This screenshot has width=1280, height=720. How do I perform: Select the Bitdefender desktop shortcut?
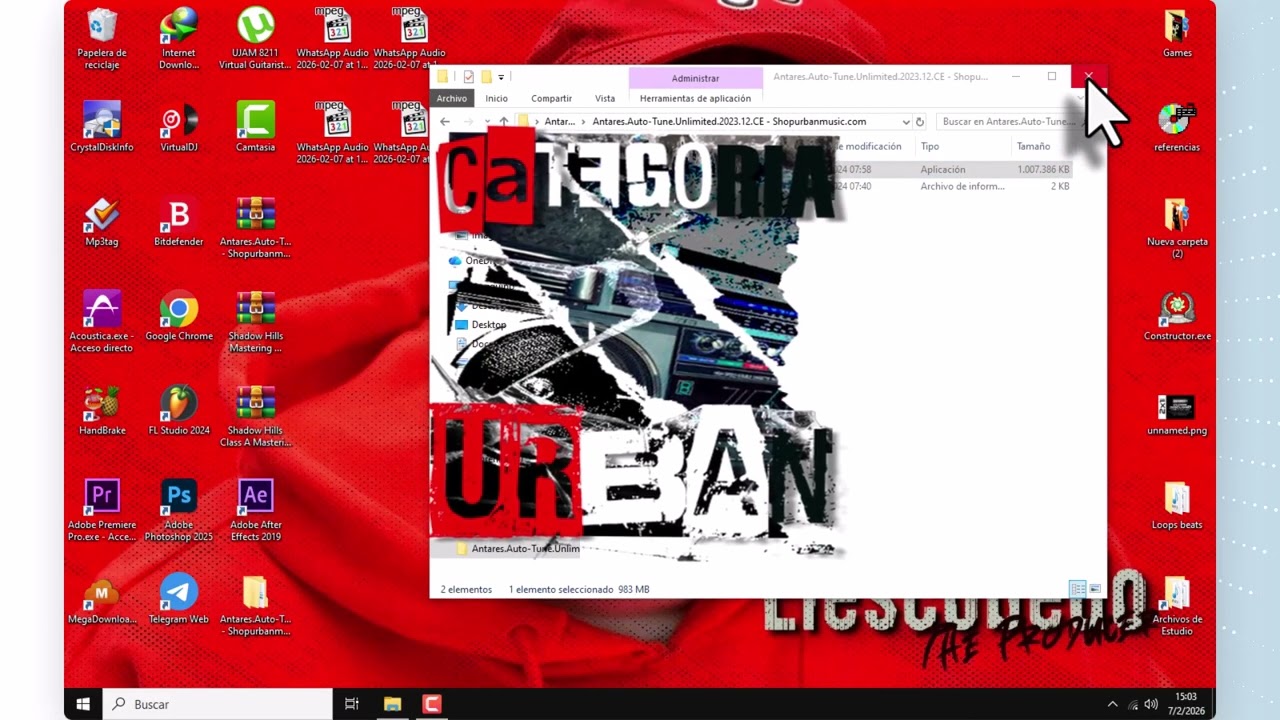[x=179, y=221]
